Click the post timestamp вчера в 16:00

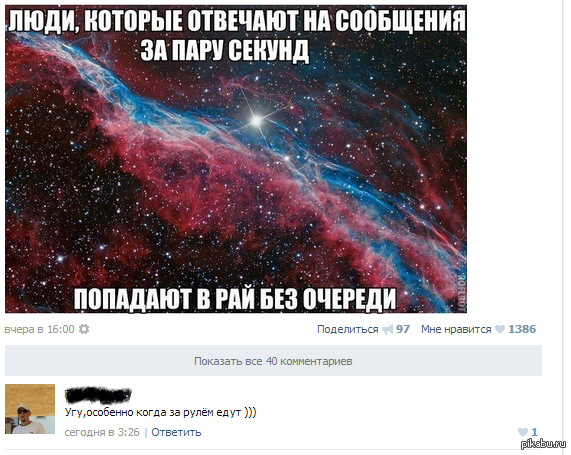pyautogui.click(x=39, y=329)
